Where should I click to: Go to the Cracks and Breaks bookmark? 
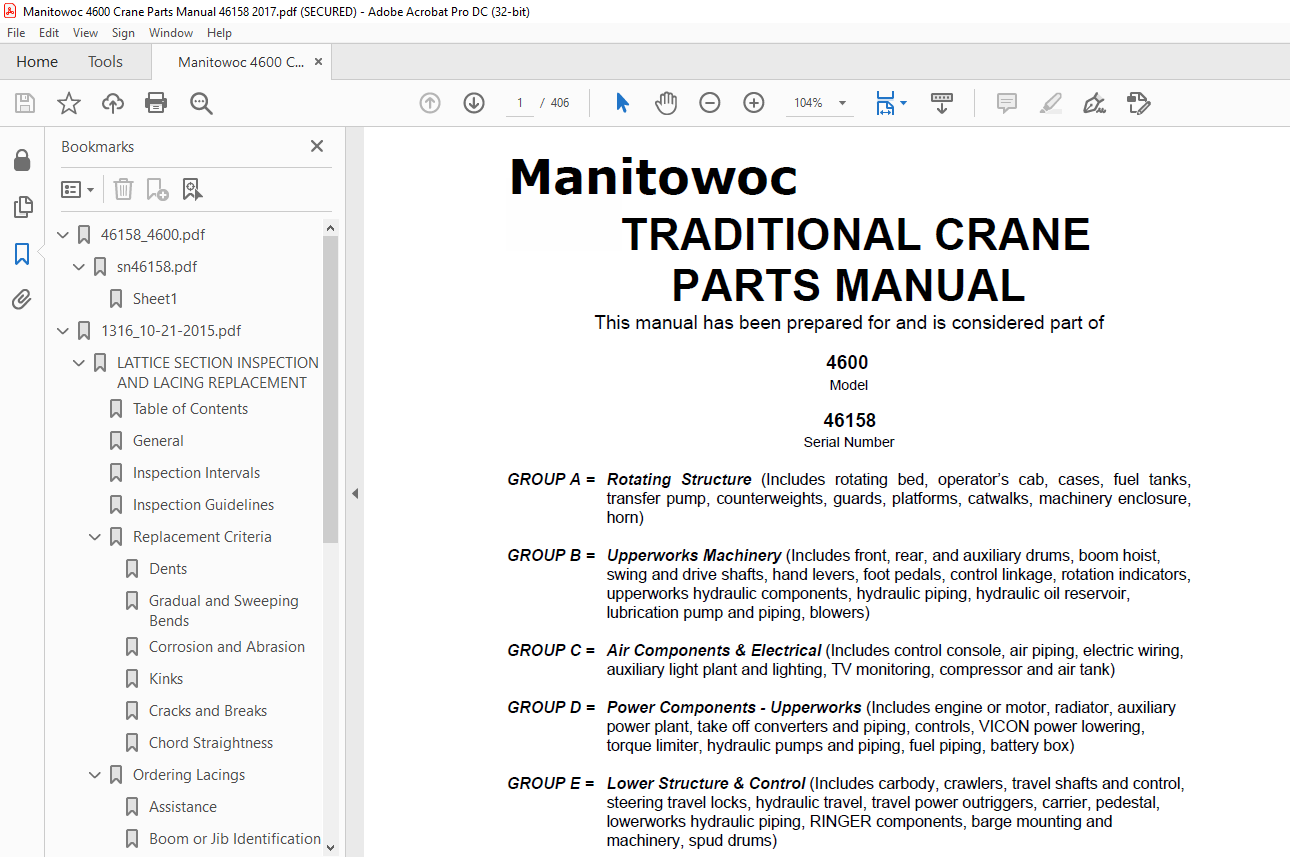208,711
